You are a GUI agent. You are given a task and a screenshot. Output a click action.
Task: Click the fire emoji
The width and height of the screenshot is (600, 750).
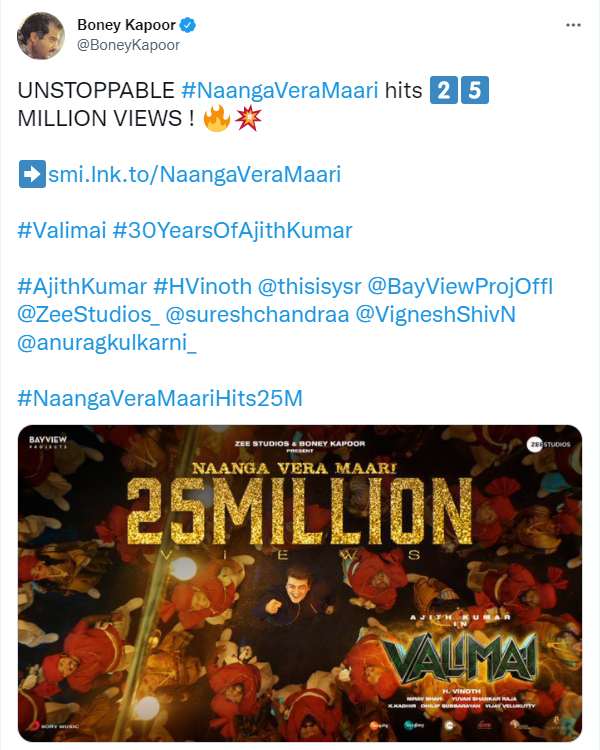pyautogui.click(x=216, y=118)
